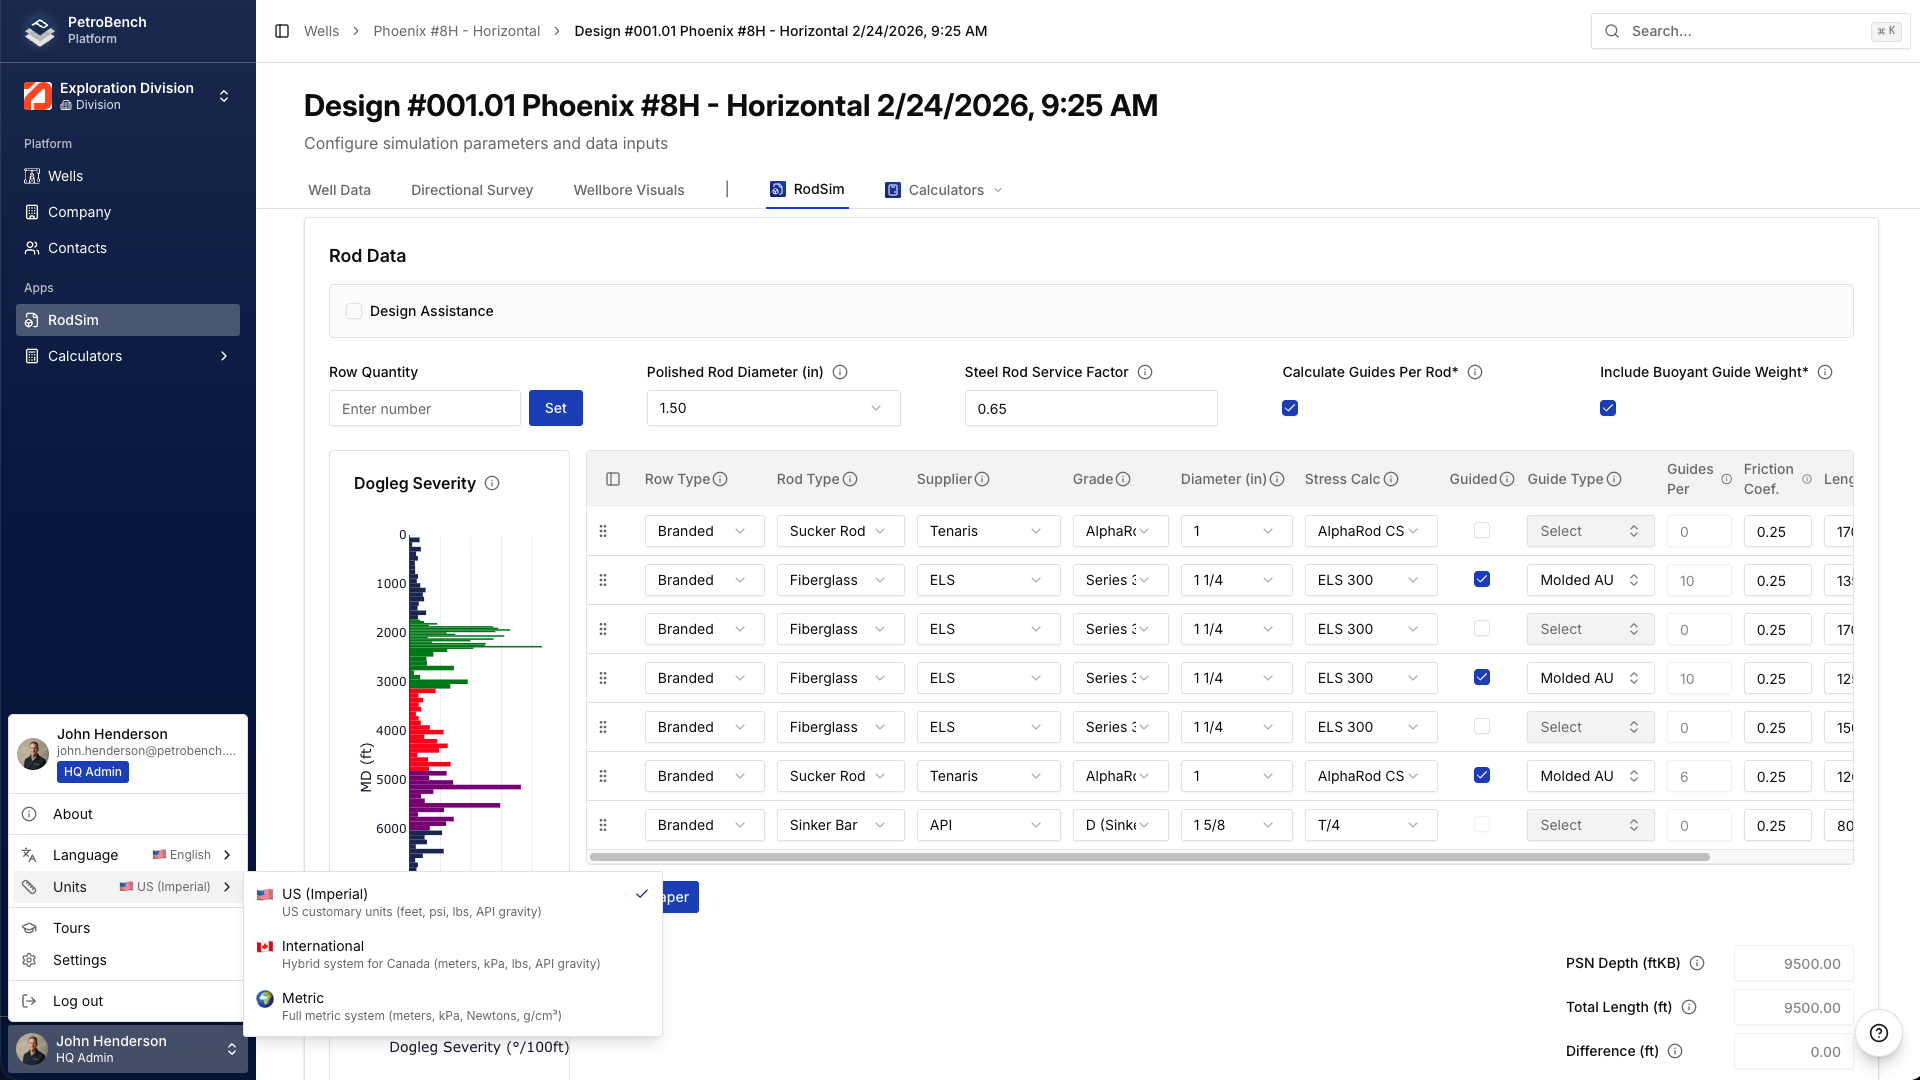Click the PSN Depth info icon
This screenshot has width=1920, height=1080.
[1697, 963]
